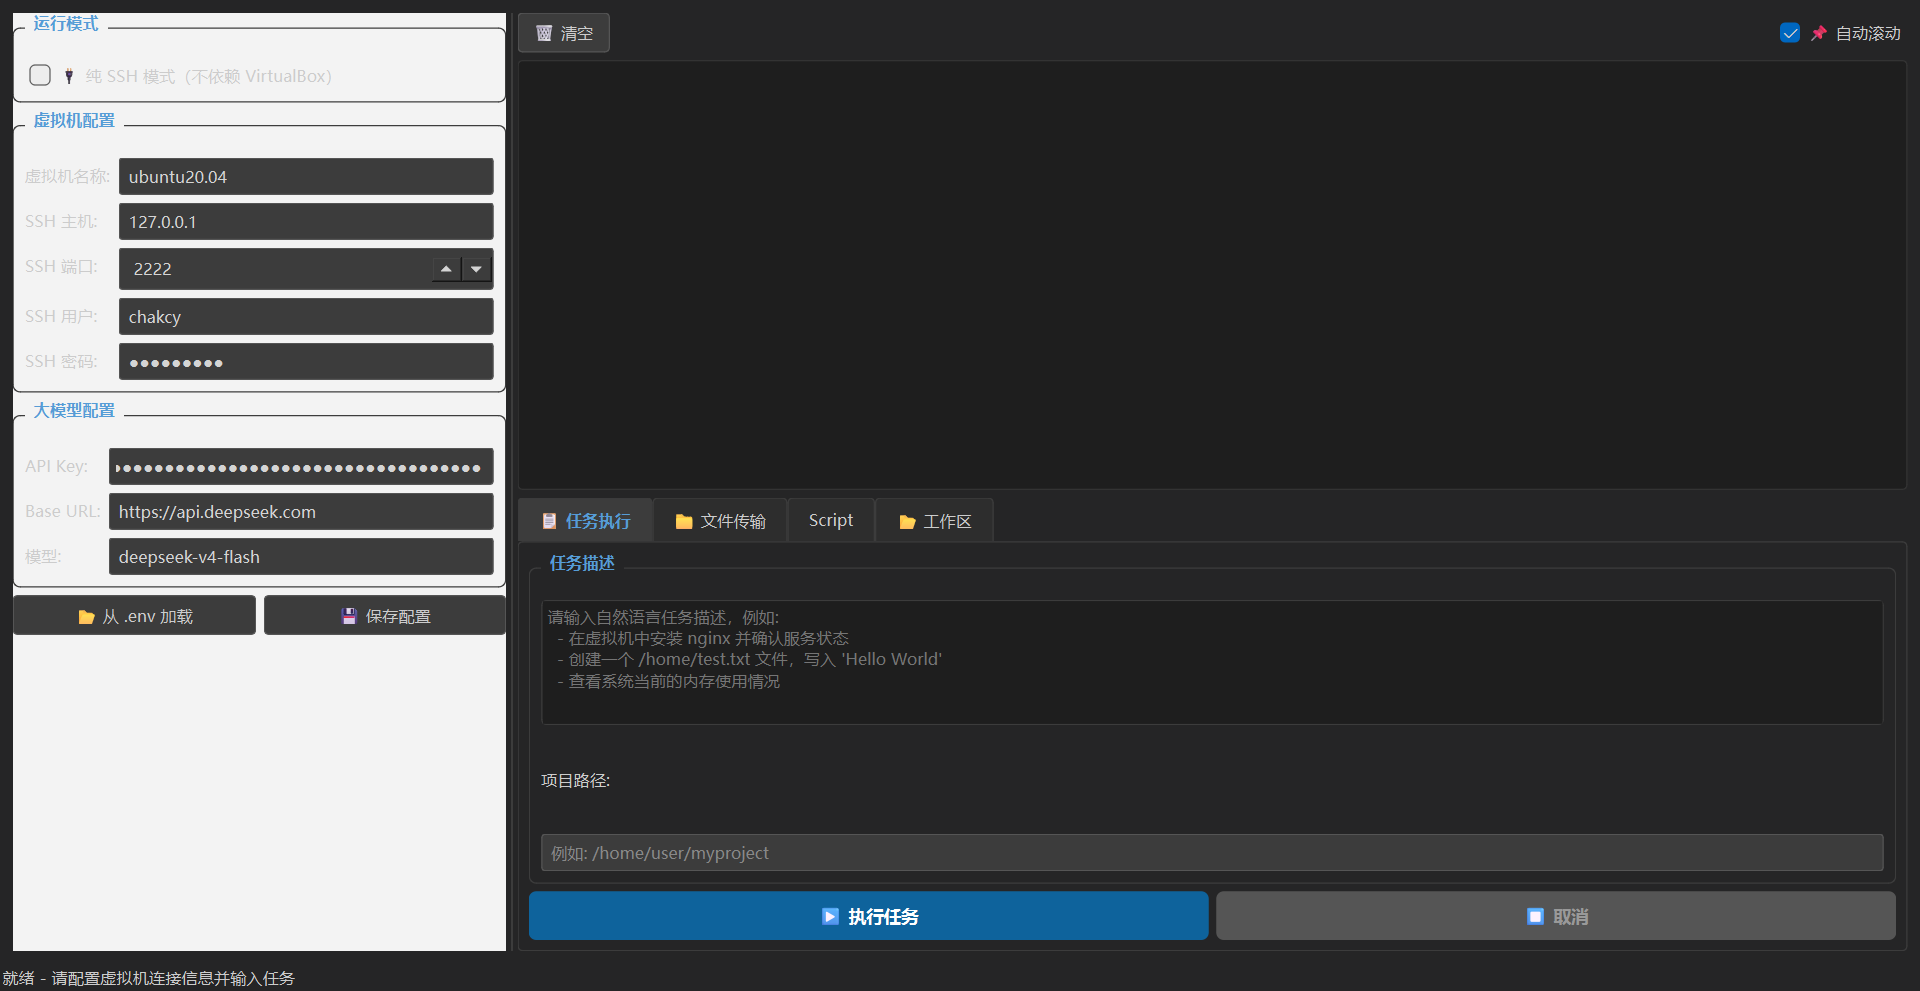Click the folder icon on 从 .env 加载
The height and width of the screenshot is (991, 1920).
click(86, 617)
